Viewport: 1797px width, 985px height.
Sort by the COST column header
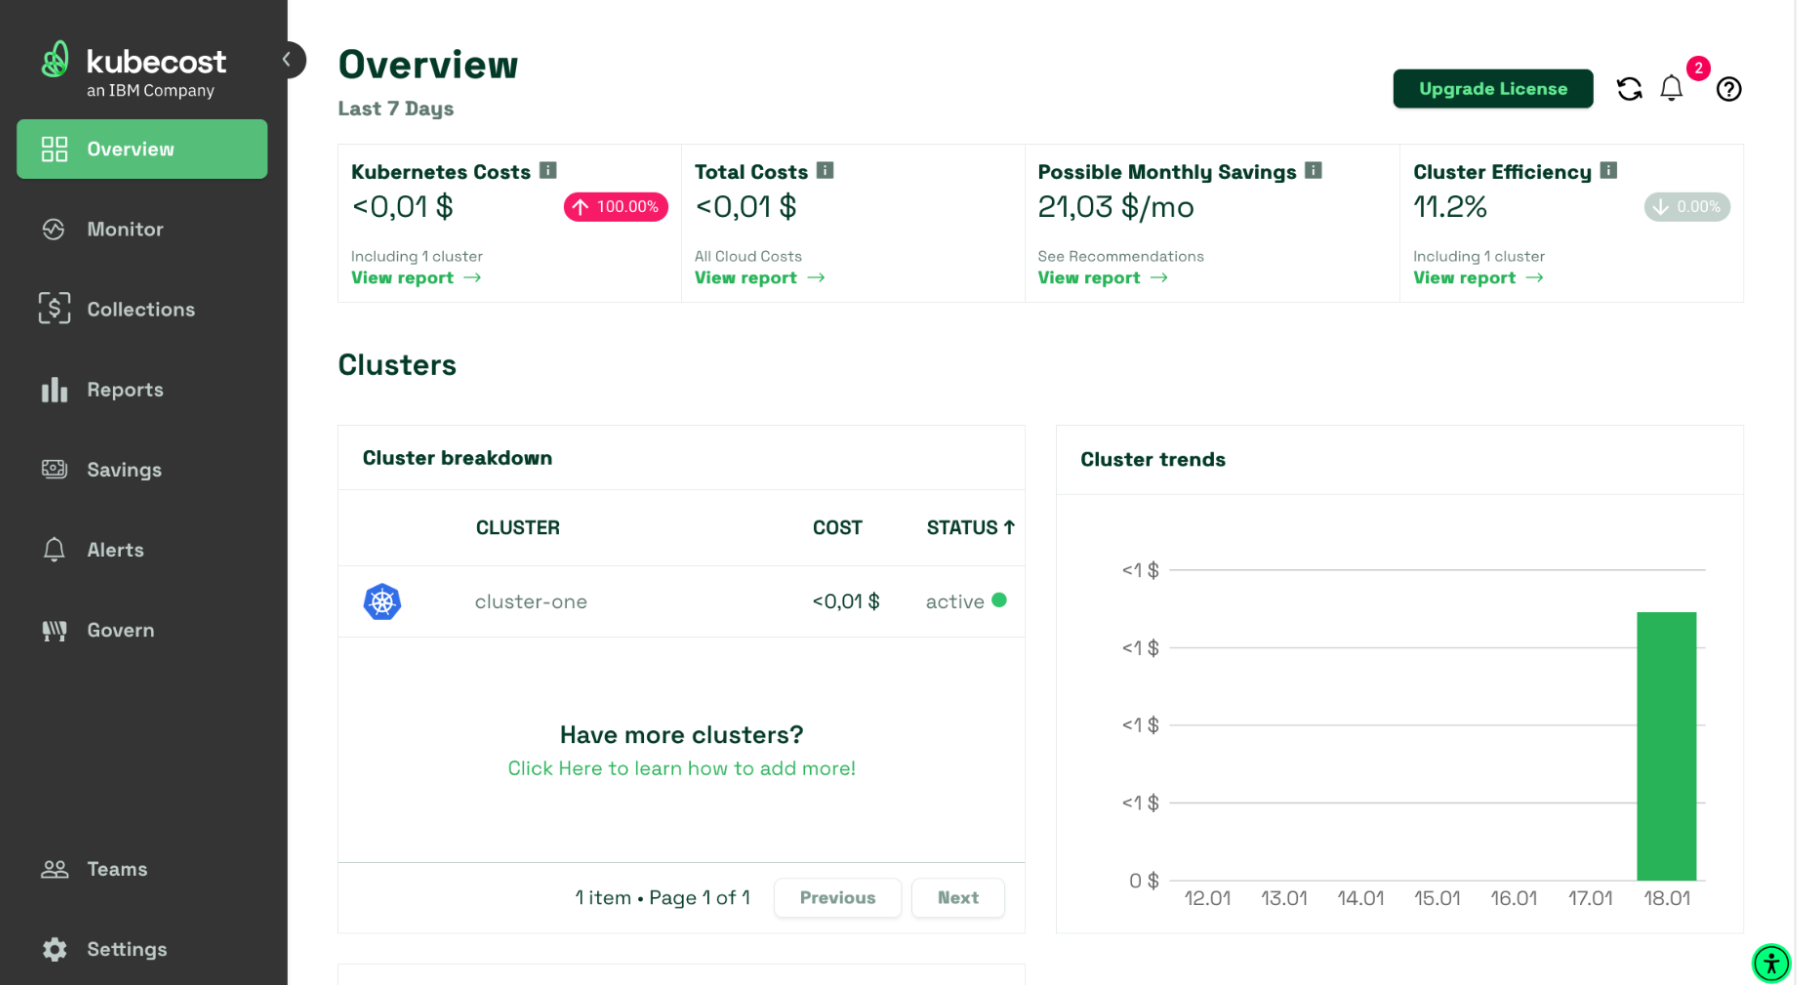[837, 527]
